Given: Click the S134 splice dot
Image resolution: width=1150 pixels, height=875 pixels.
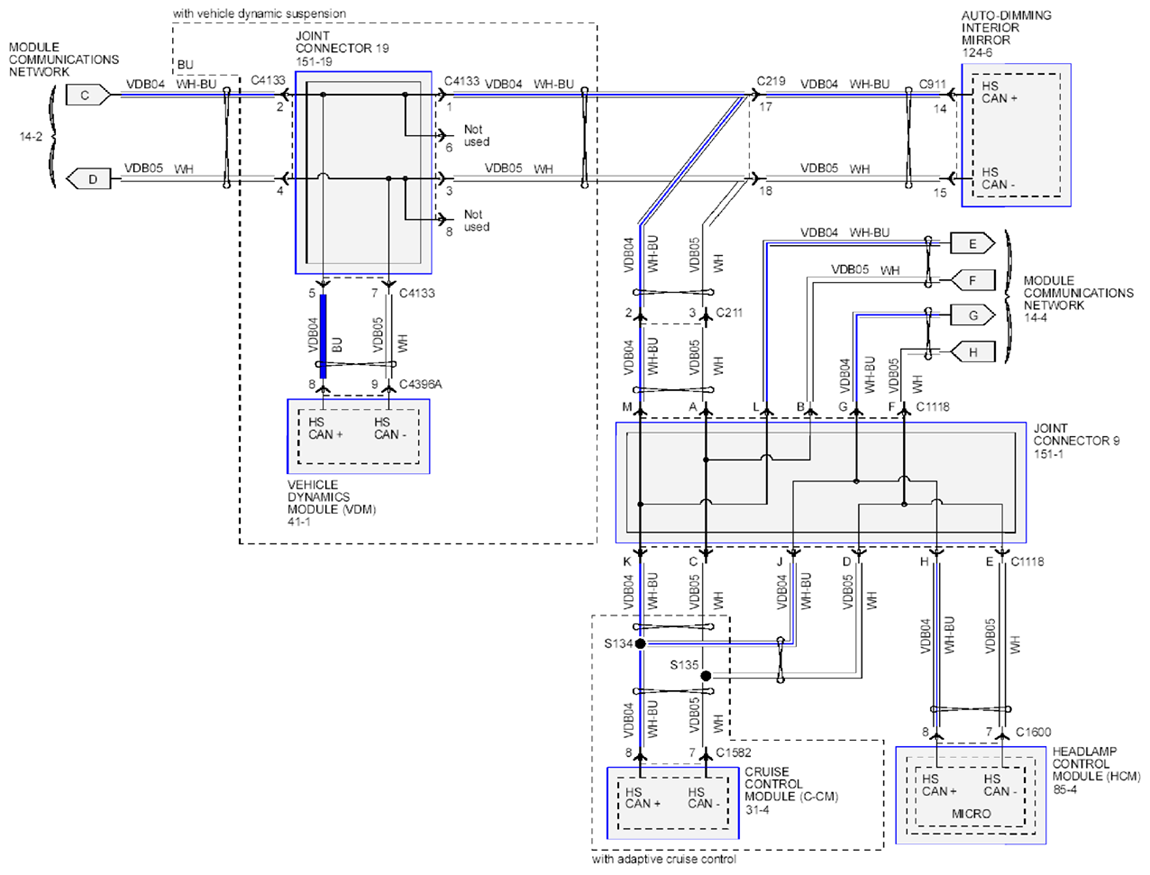Looking at the screenshot, I should [640, 643].
